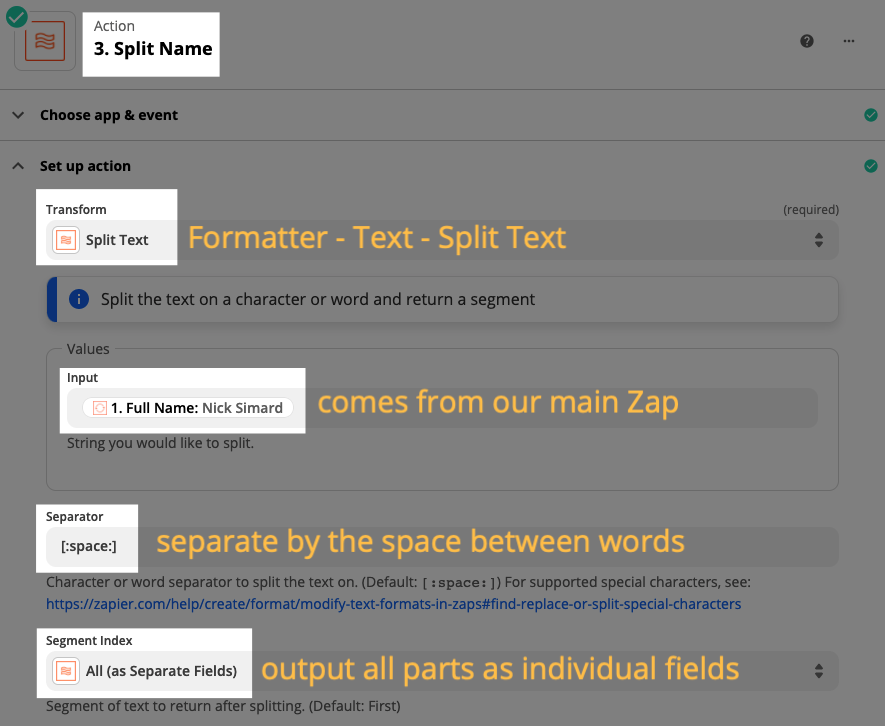Click the green step status badge at top left
Screen dimensions: 885x726
(16, 17)
